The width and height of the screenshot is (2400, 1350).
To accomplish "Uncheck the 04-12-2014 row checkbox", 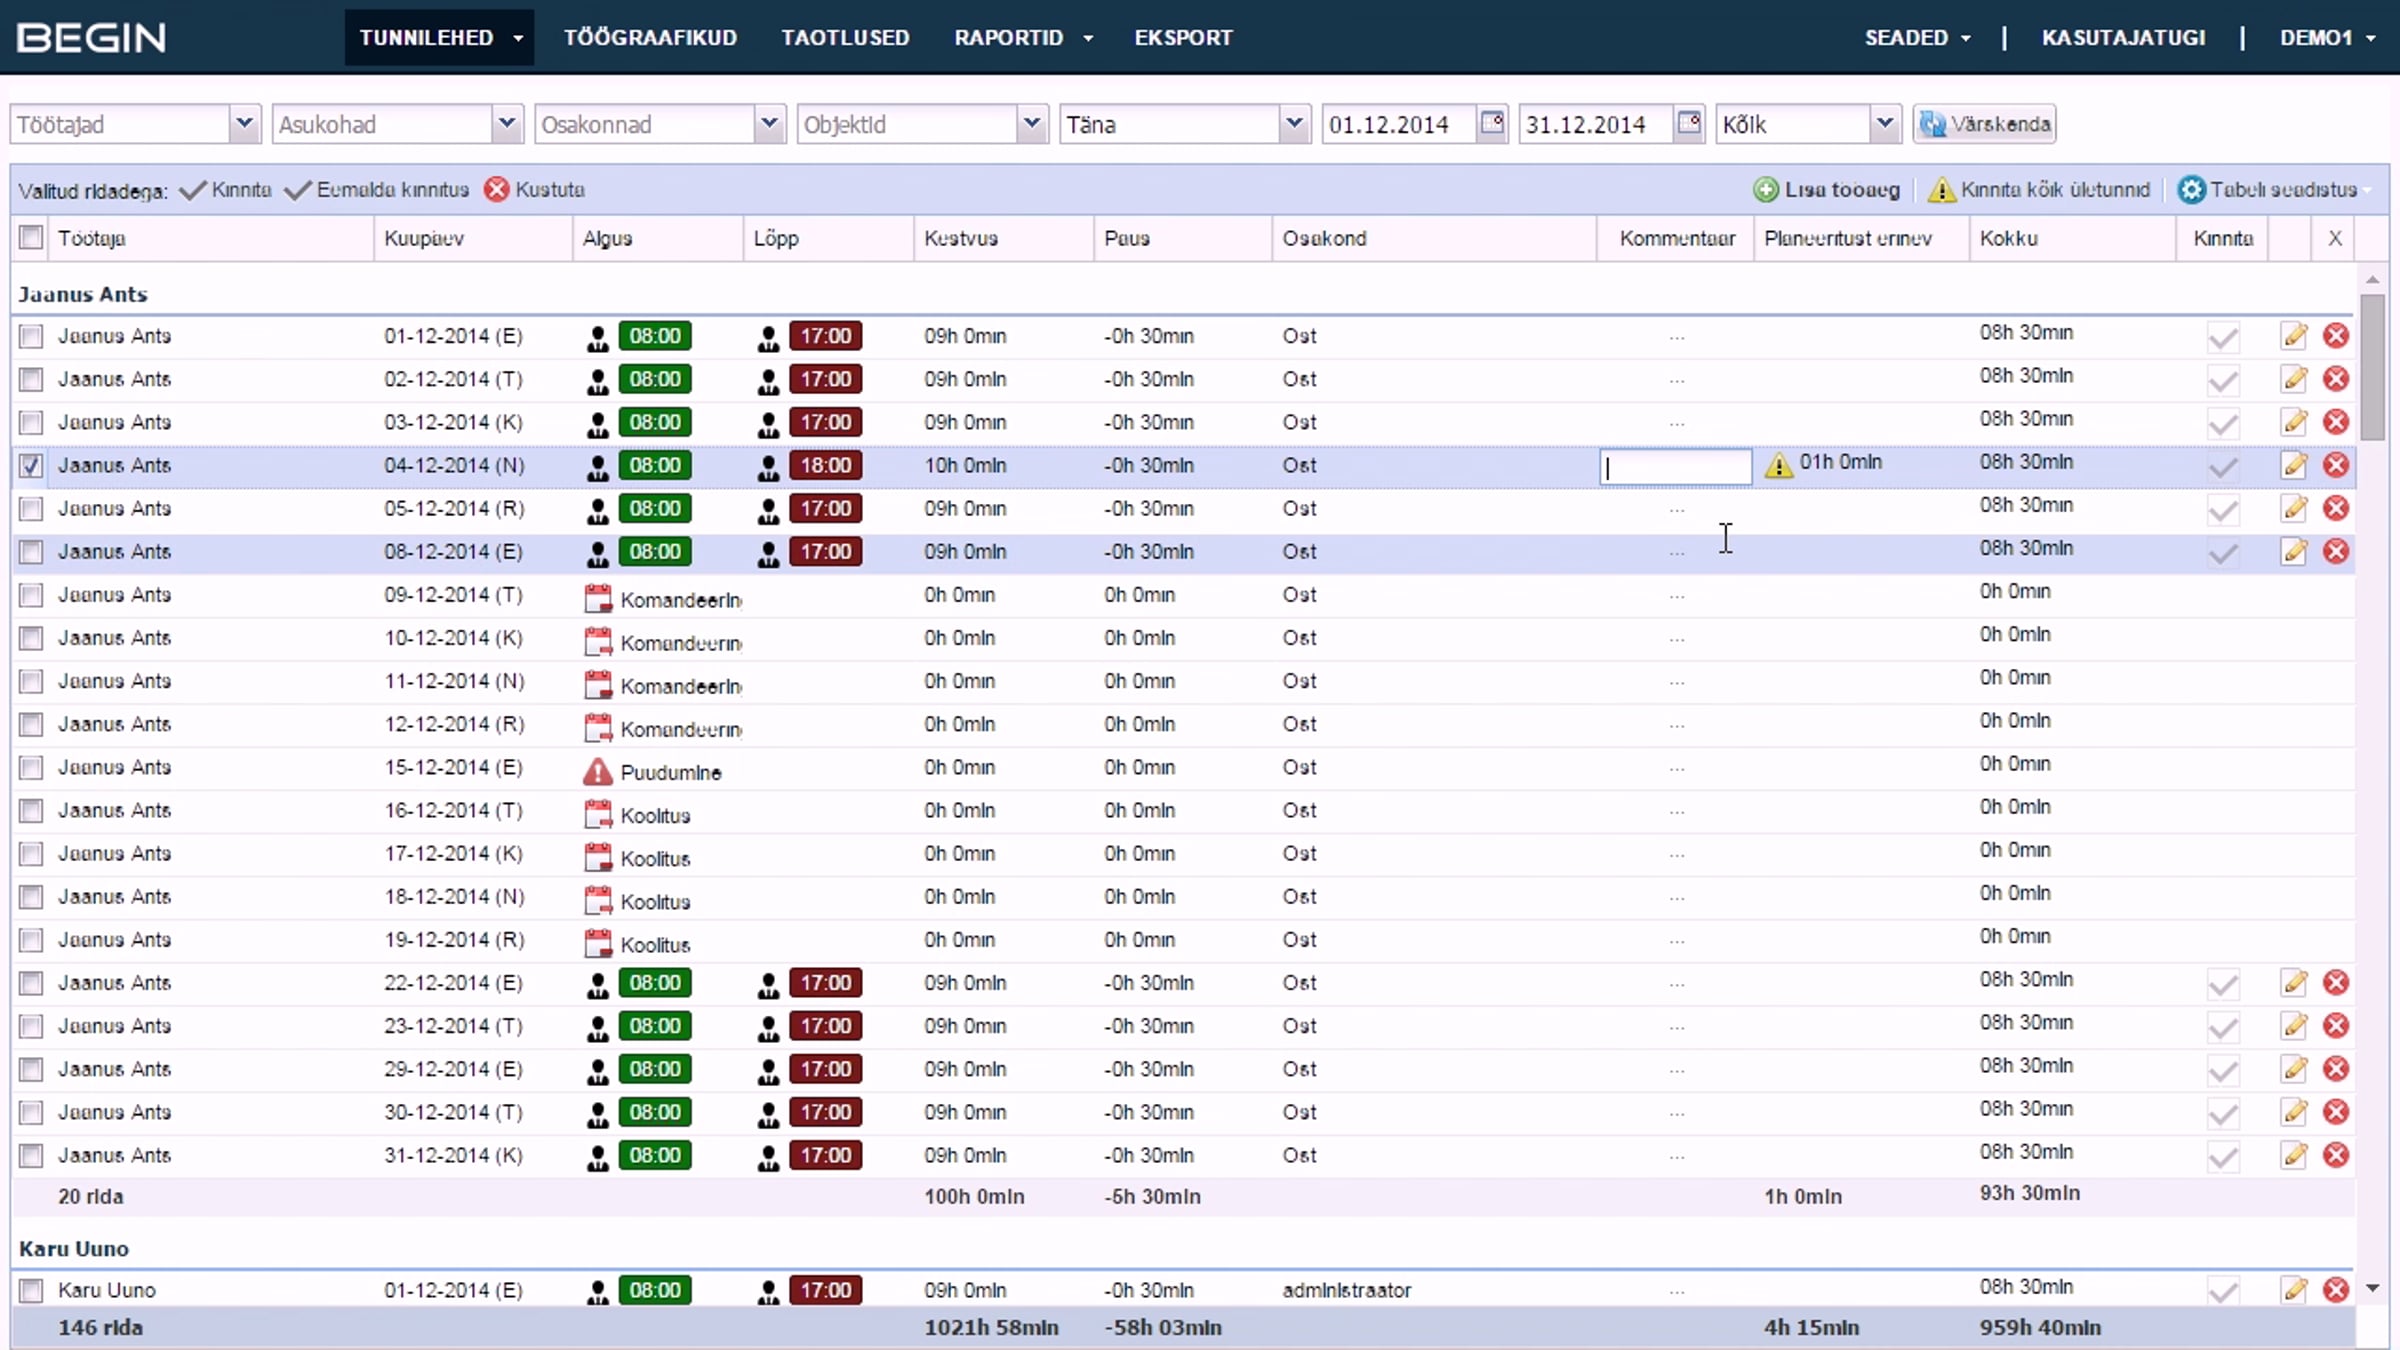I will (x=31, y=465).
